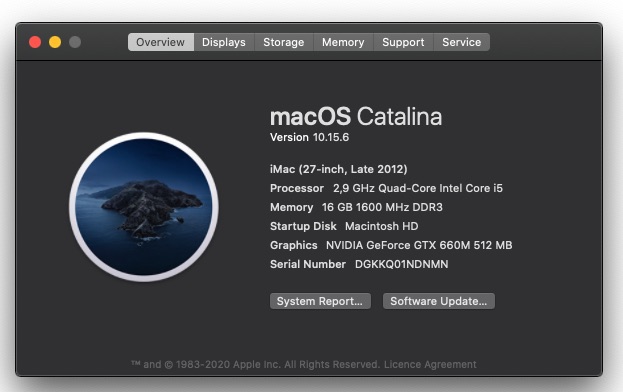Select iMac (27-inch, Late 2012) text
623x392 pixels.
(339, 169)
